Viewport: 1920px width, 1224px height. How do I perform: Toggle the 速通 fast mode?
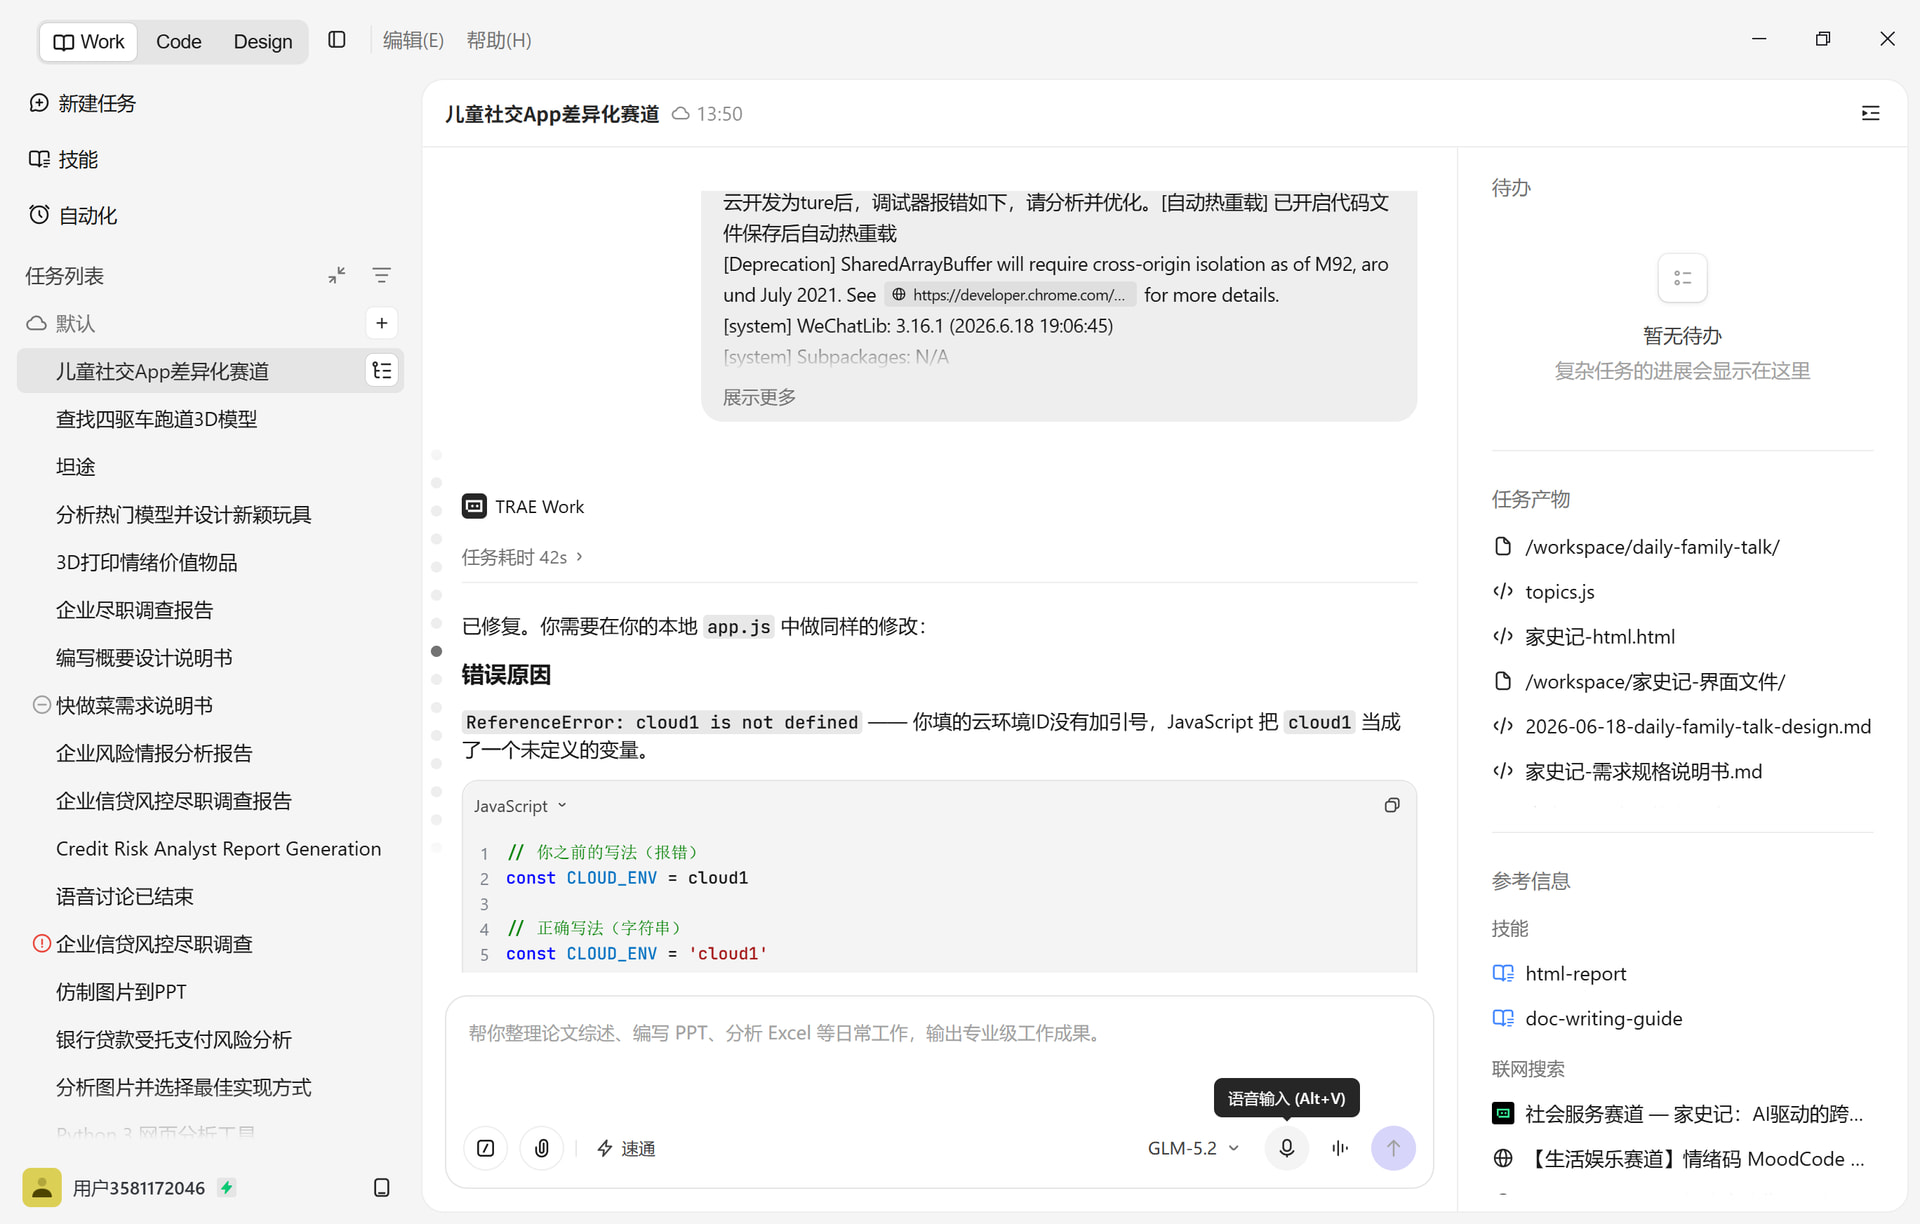(626, 1148)
